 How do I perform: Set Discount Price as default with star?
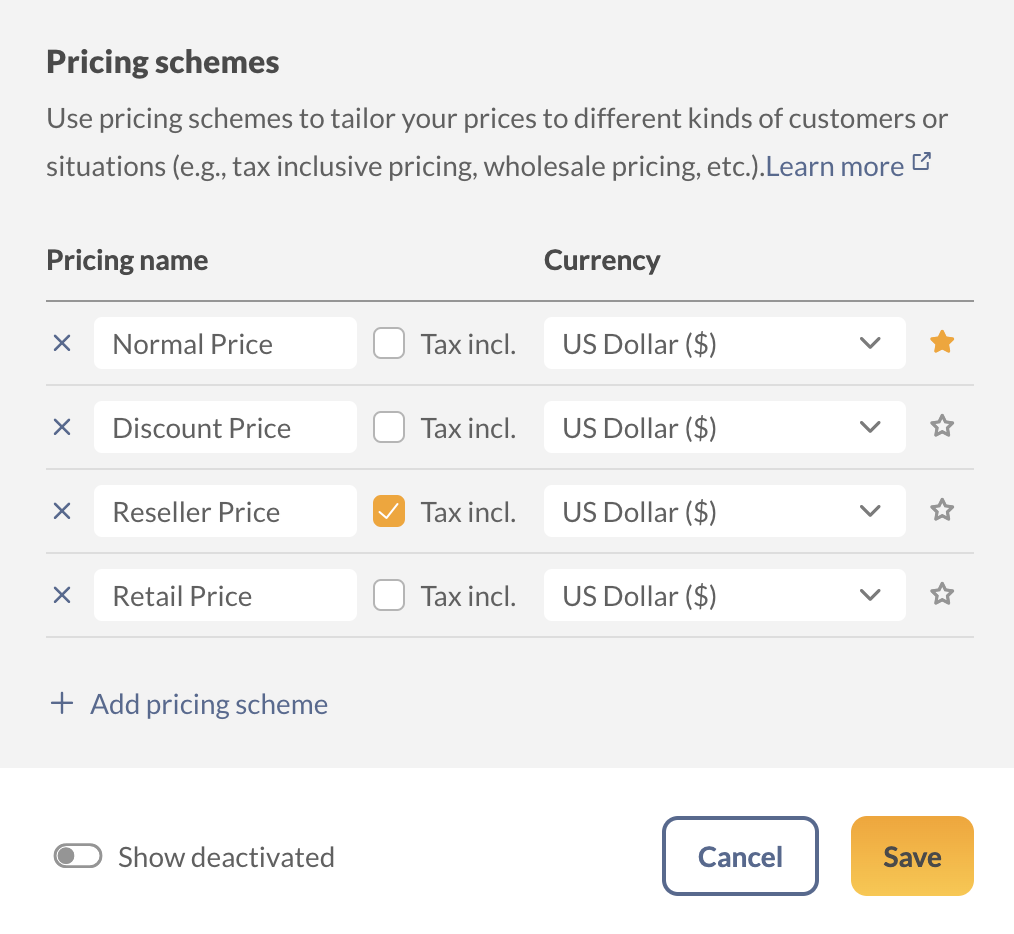pos(941,427)
